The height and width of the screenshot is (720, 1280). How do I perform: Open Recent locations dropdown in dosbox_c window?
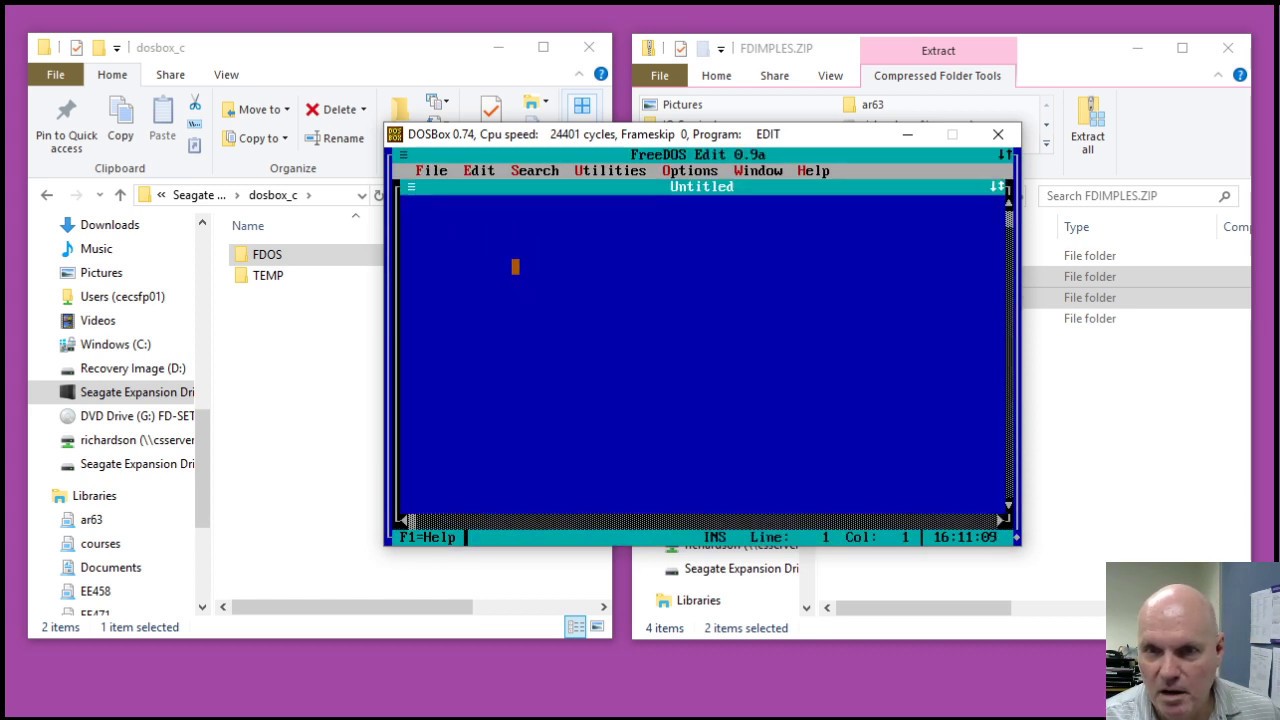coord(98,195)
